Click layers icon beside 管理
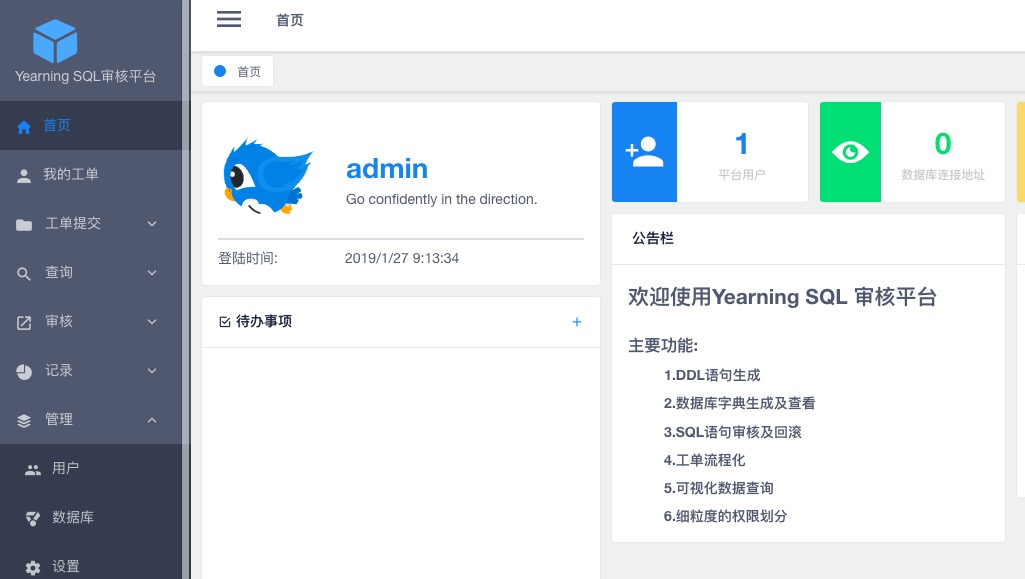Image resolution: width=1025 pixels, height=579 pixels. pyautogui.click(x=24, y=420)
